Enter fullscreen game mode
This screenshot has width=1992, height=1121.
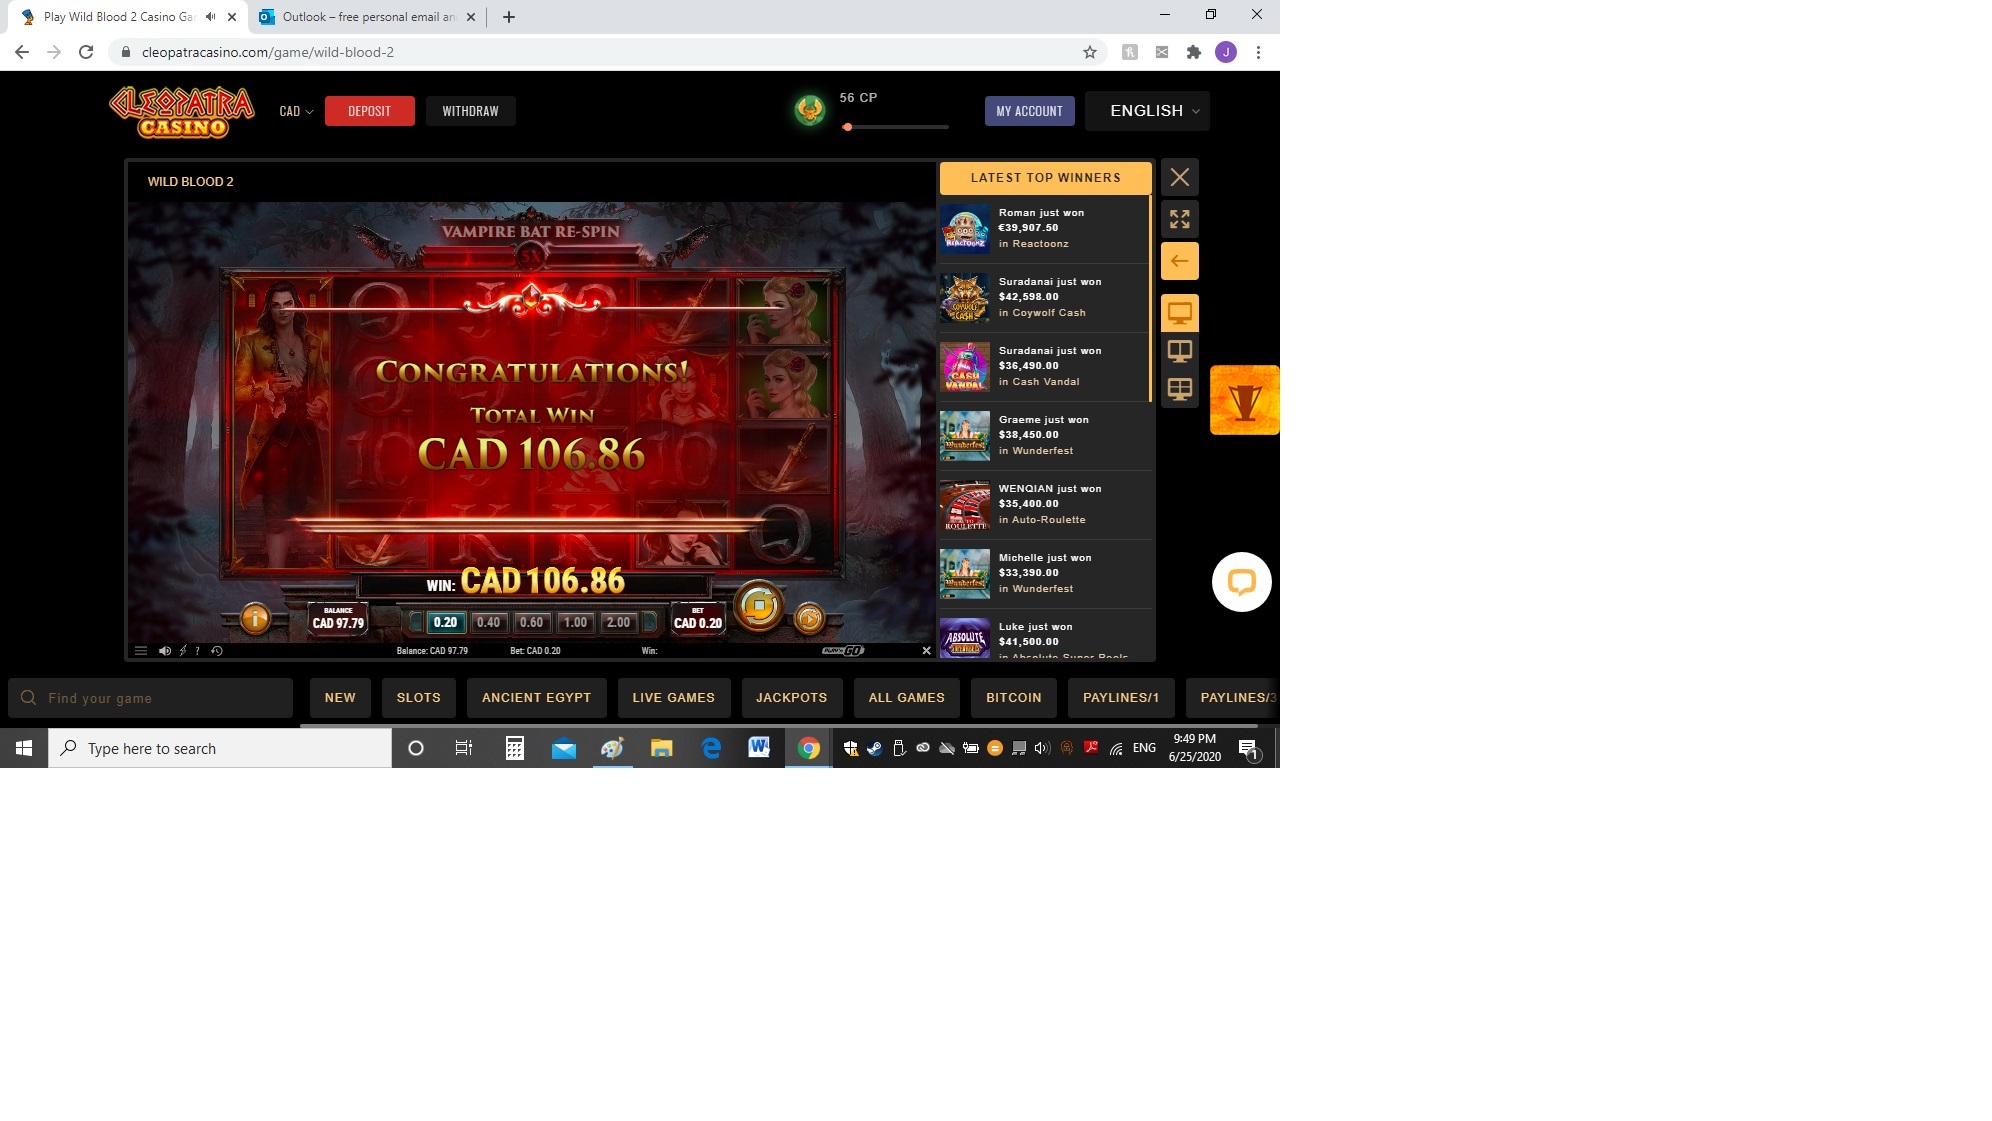[1180, 219]
